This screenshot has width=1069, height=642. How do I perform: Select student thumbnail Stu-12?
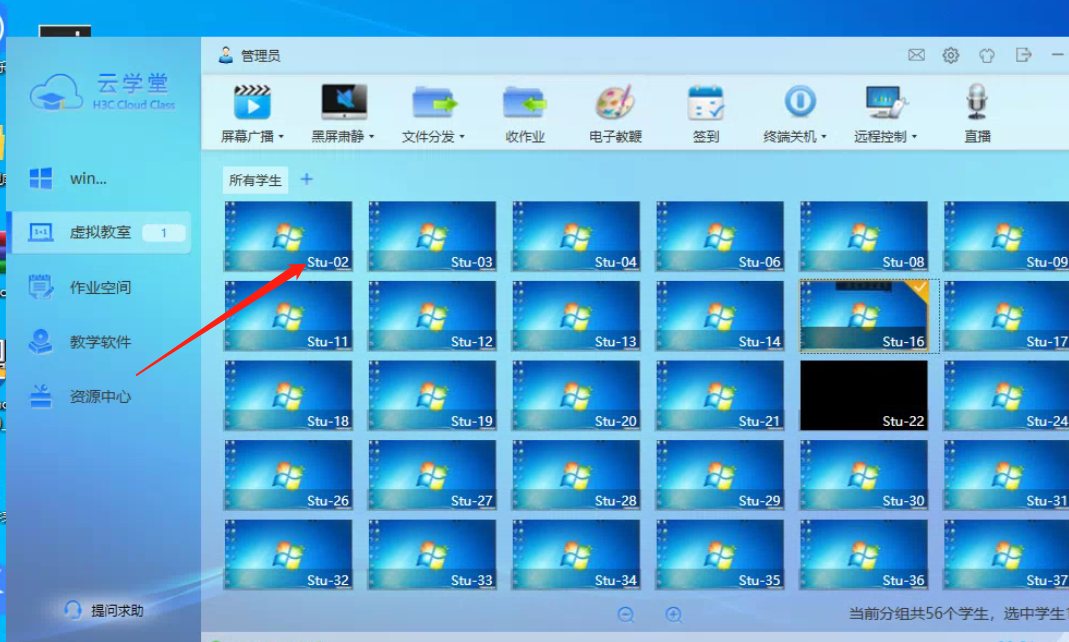click(x=432, y=316)
